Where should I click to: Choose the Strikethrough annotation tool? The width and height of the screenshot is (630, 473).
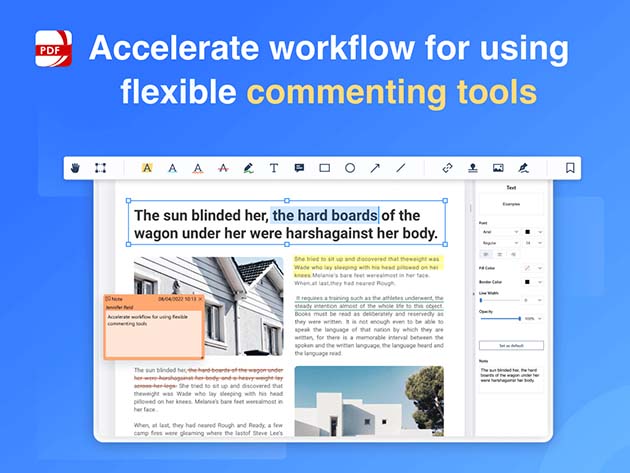(x=223, y=168)
